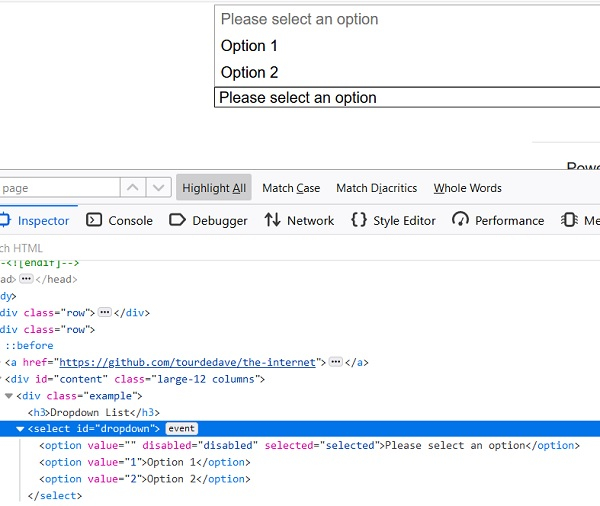This screenshot has width=600, height=506.
Task: Toggle Highlight All find option
Action: [214, 188]
